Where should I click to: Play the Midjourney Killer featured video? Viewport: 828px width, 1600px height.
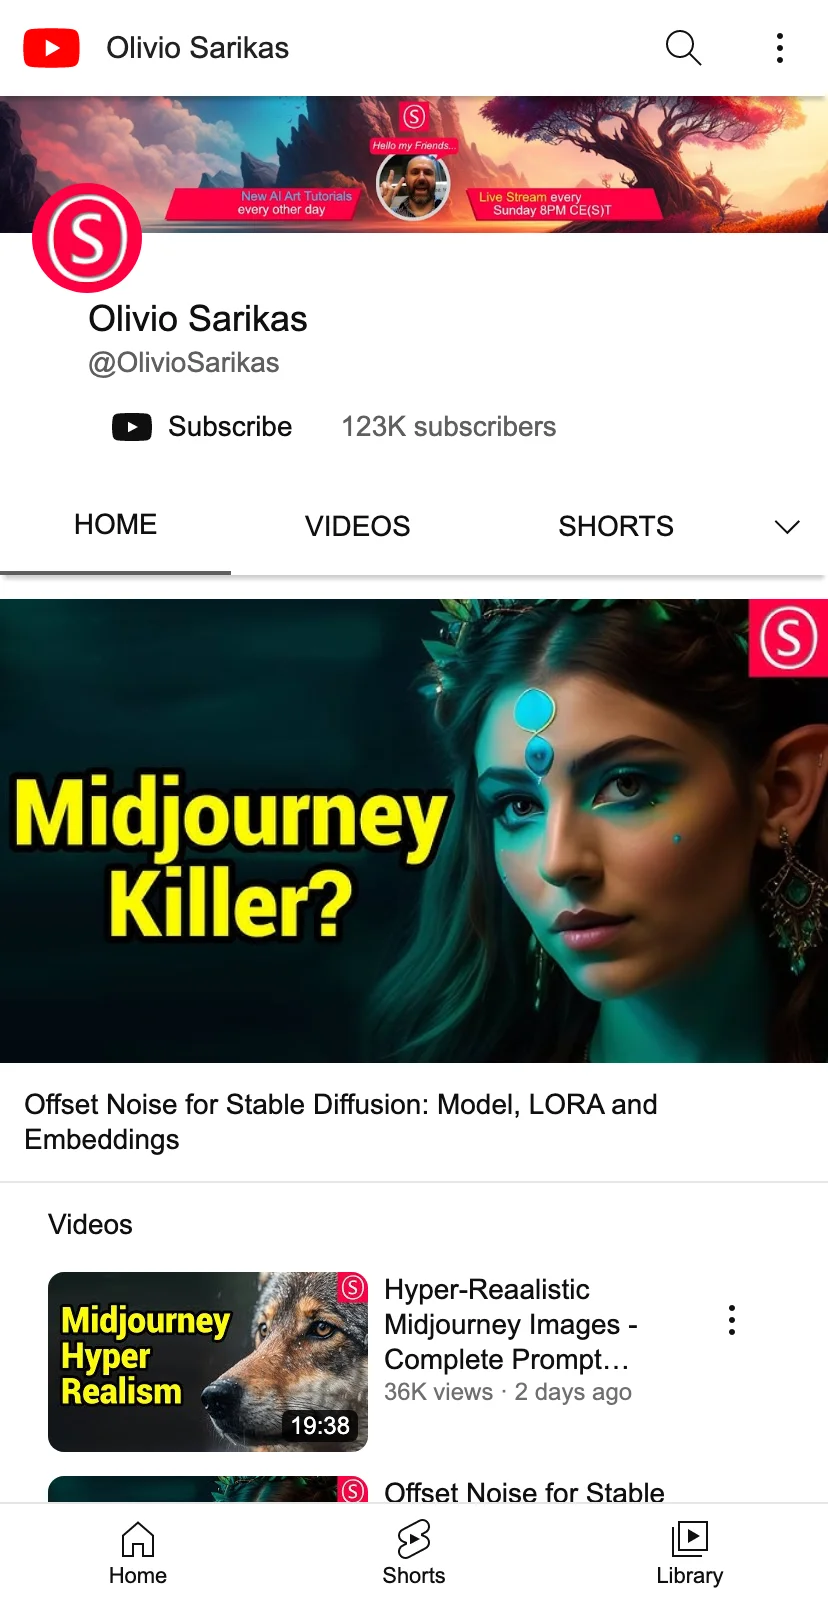(x=414, y=830)
